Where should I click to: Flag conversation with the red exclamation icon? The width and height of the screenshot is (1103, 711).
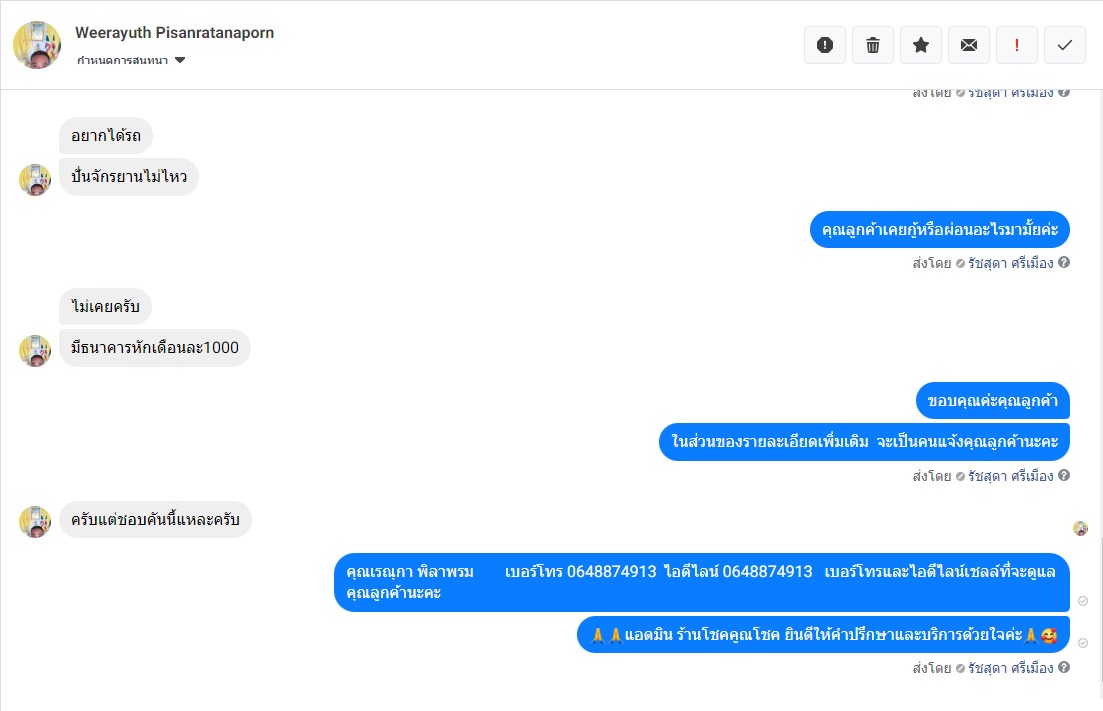[1016, 46]
